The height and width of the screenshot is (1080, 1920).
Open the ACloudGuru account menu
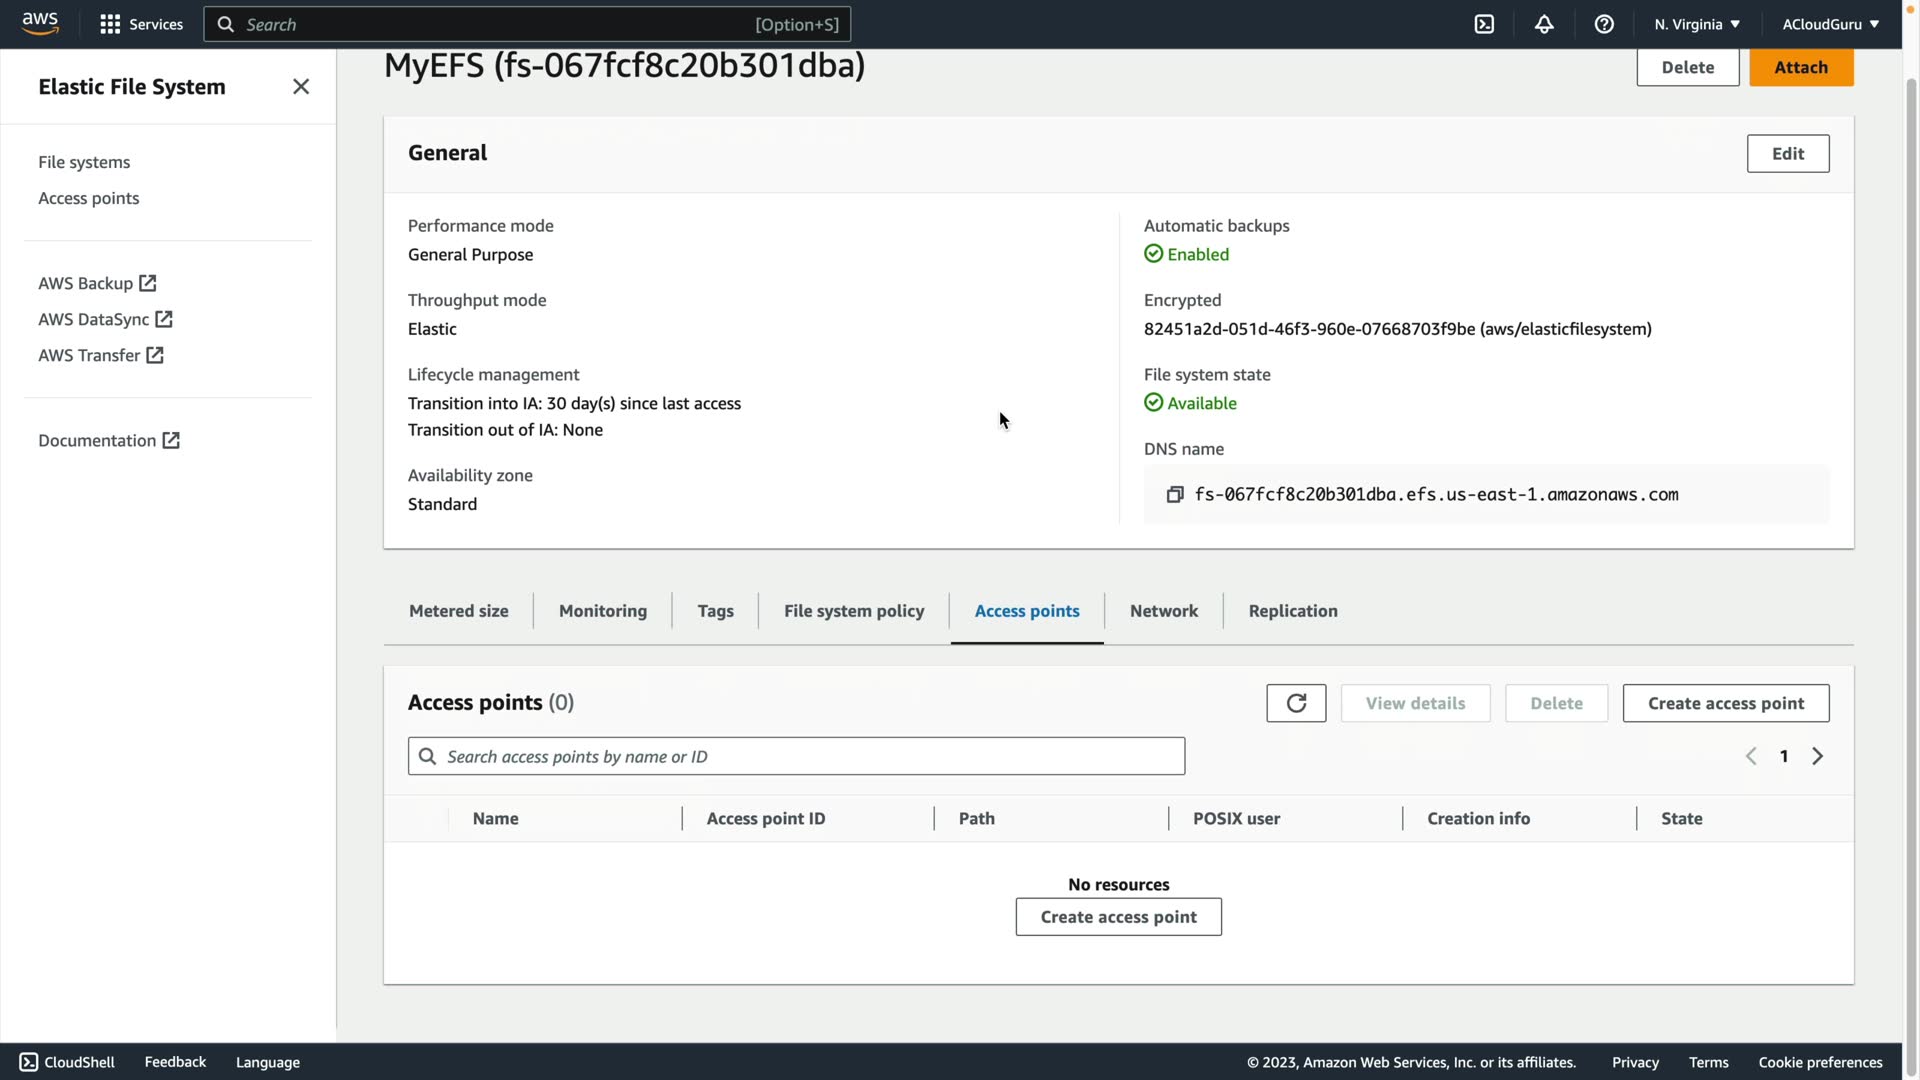[1830, 24]
